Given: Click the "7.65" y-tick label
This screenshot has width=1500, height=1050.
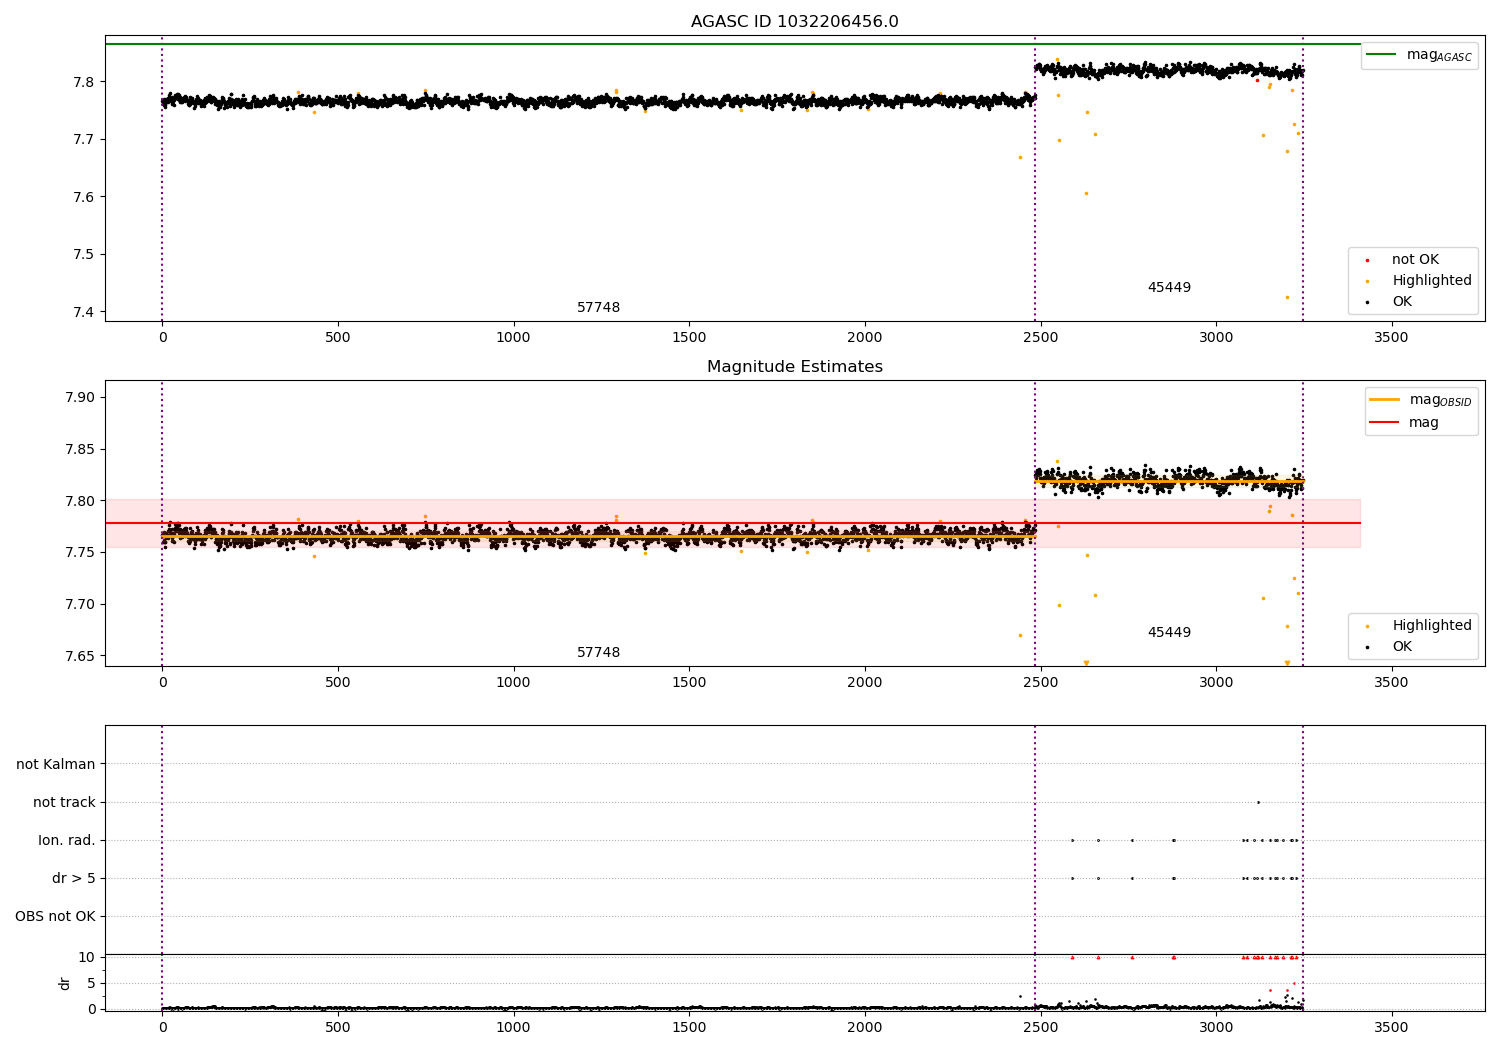Looking at the screenshot, I should tap(82, 656).
